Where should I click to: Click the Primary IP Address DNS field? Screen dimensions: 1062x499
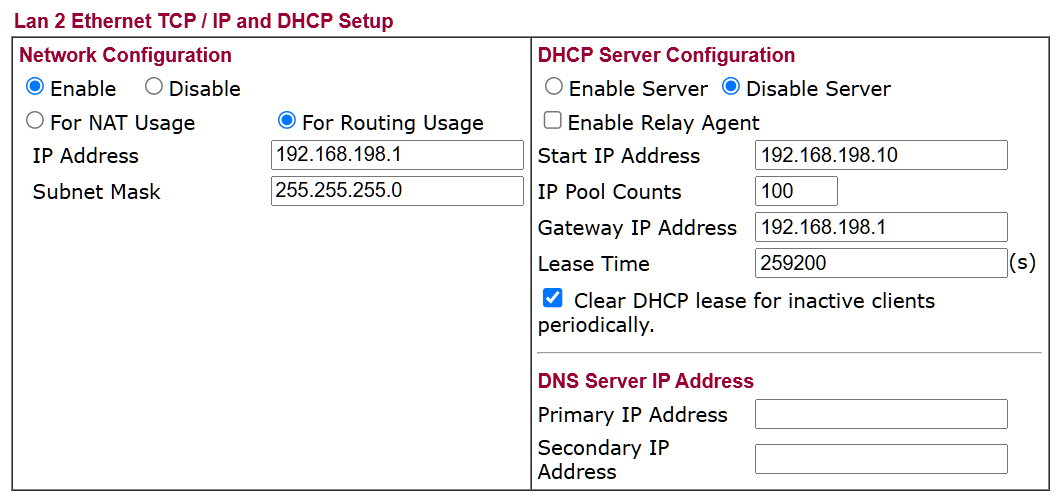click(x=880, y=414)
